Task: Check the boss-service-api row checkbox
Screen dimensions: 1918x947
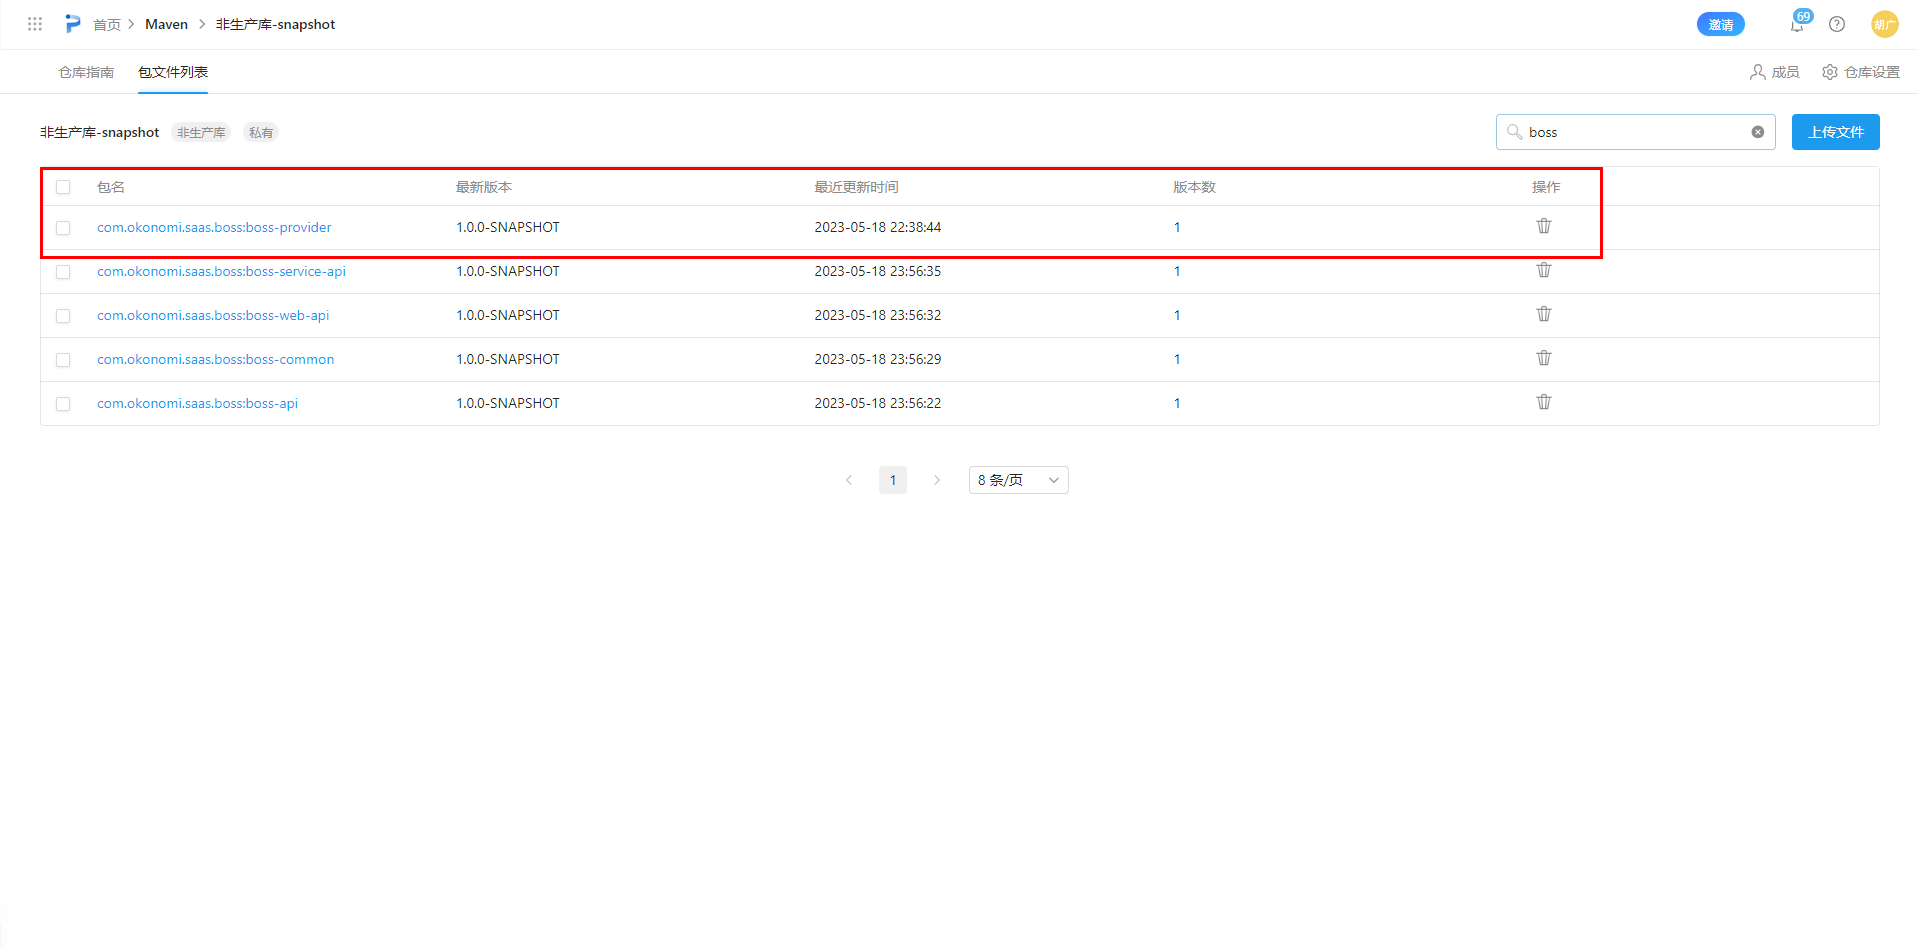Action: 63,272
